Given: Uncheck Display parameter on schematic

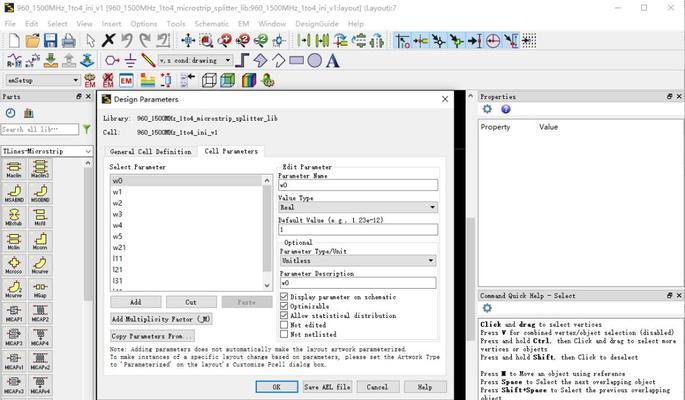Looking at the screenshot, I should [x=284, y=297].
